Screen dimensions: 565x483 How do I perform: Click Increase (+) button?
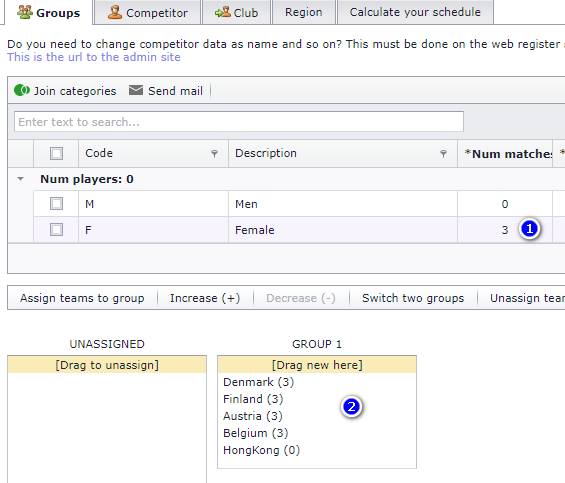[205, 298]
